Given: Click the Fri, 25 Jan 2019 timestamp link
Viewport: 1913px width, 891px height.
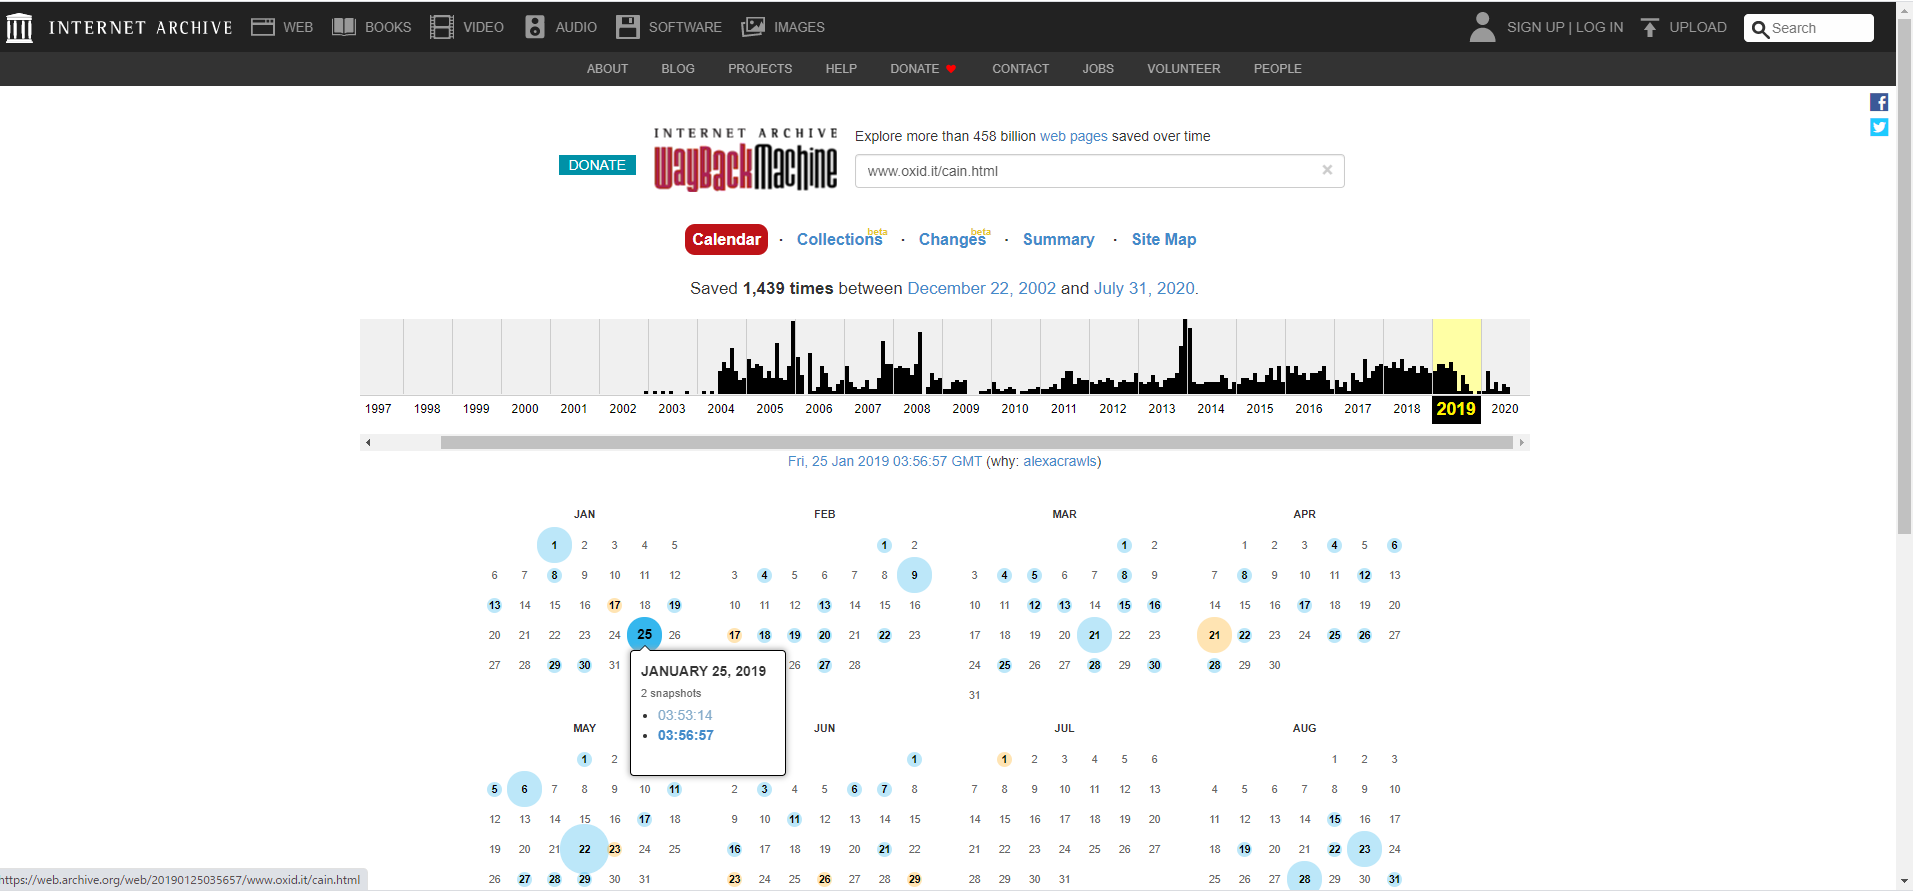Looking at the screenshot, I should [x=885, y=461].
